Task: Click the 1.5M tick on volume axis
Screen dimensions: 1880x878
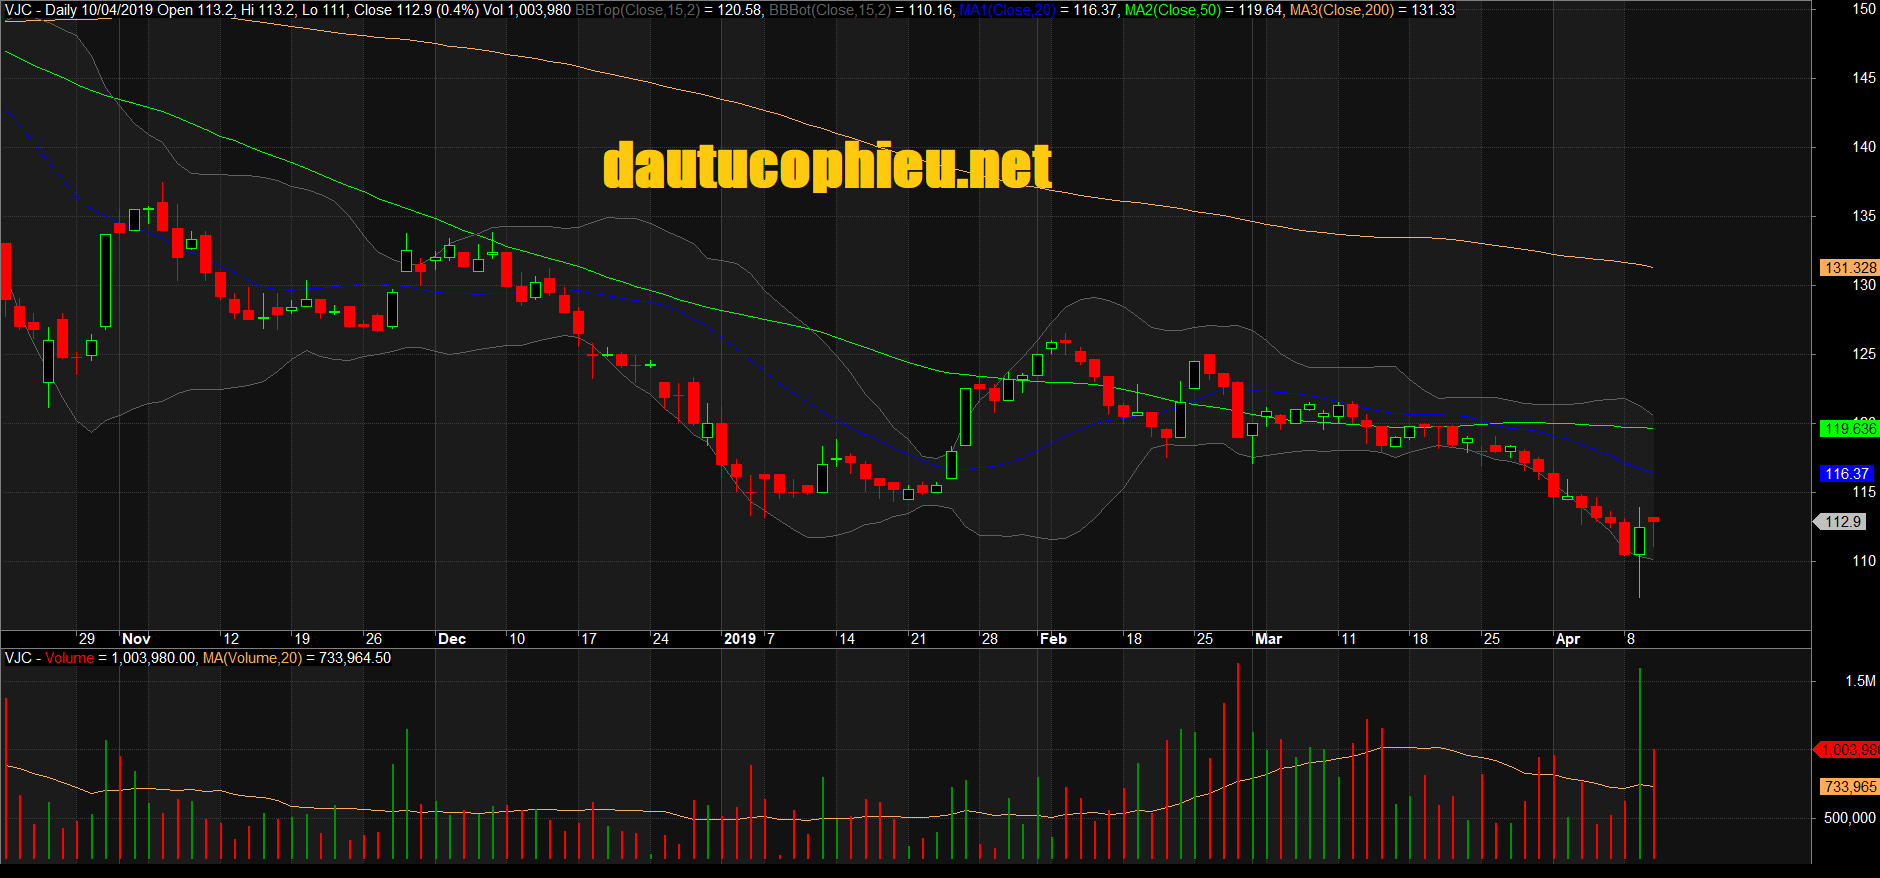Action: 1860,681
